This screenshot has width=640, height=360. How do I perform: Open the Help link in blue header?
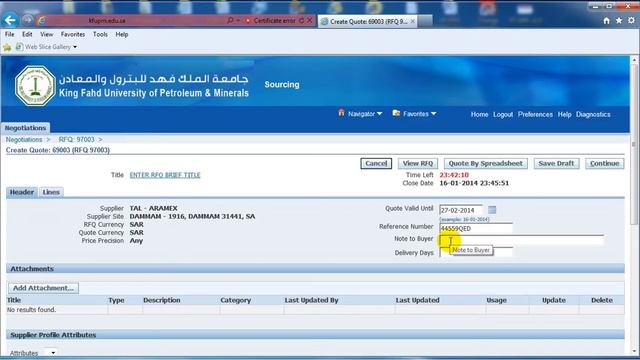tap(564, 114)
